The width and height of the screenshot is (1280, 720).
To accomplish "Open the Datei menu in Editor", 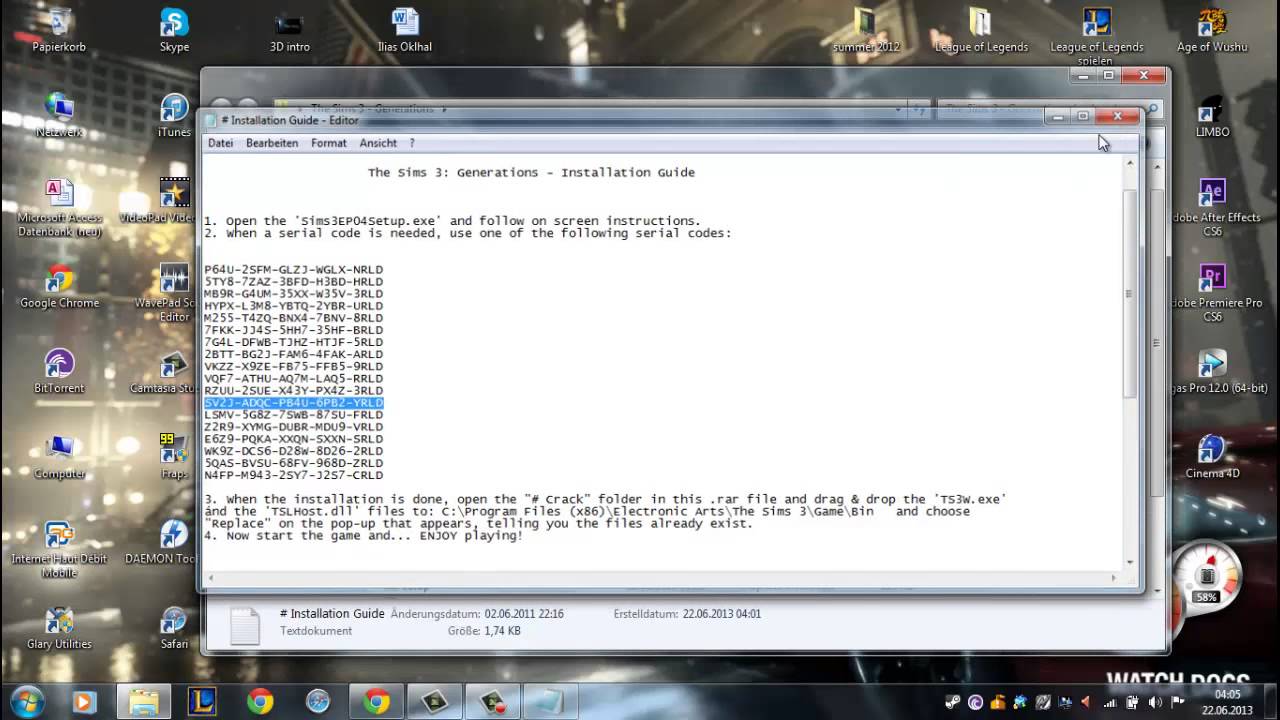I will click(x=220, y=143).
